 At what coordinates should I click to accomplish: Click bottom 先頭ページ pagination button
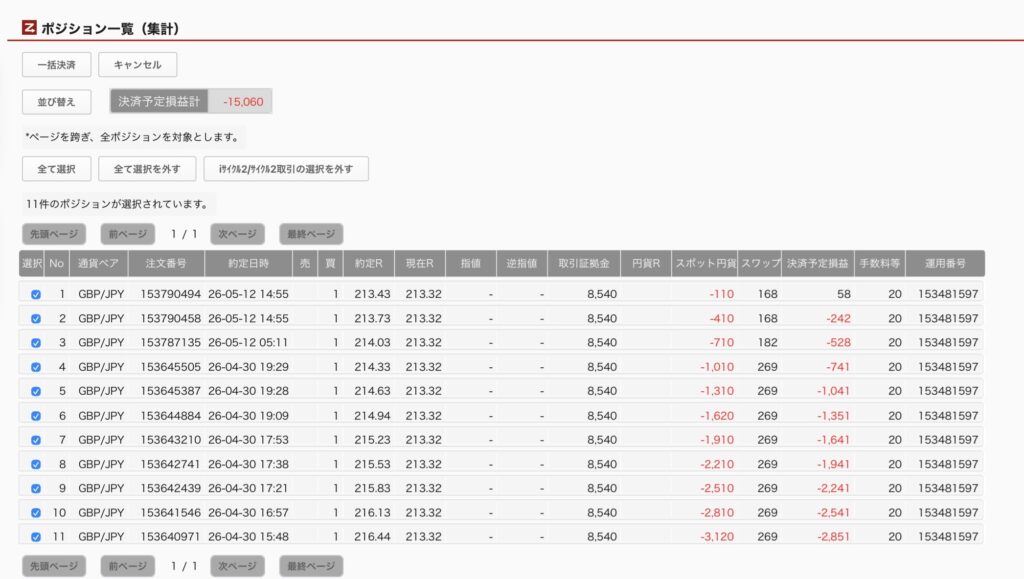(54, 566)
